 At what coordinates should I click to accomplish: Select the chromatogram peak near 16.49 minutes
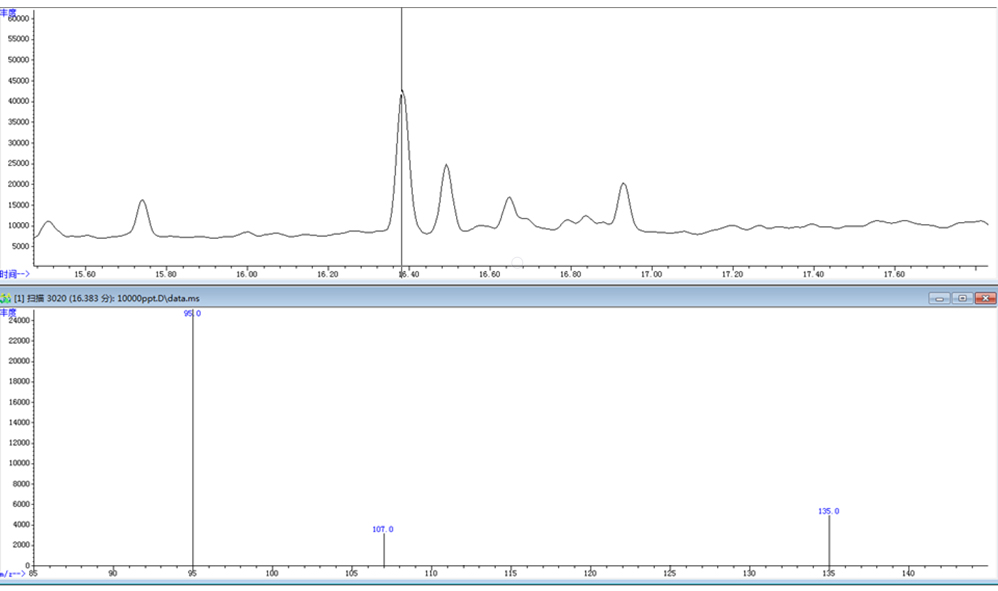[x=446, y=166]
